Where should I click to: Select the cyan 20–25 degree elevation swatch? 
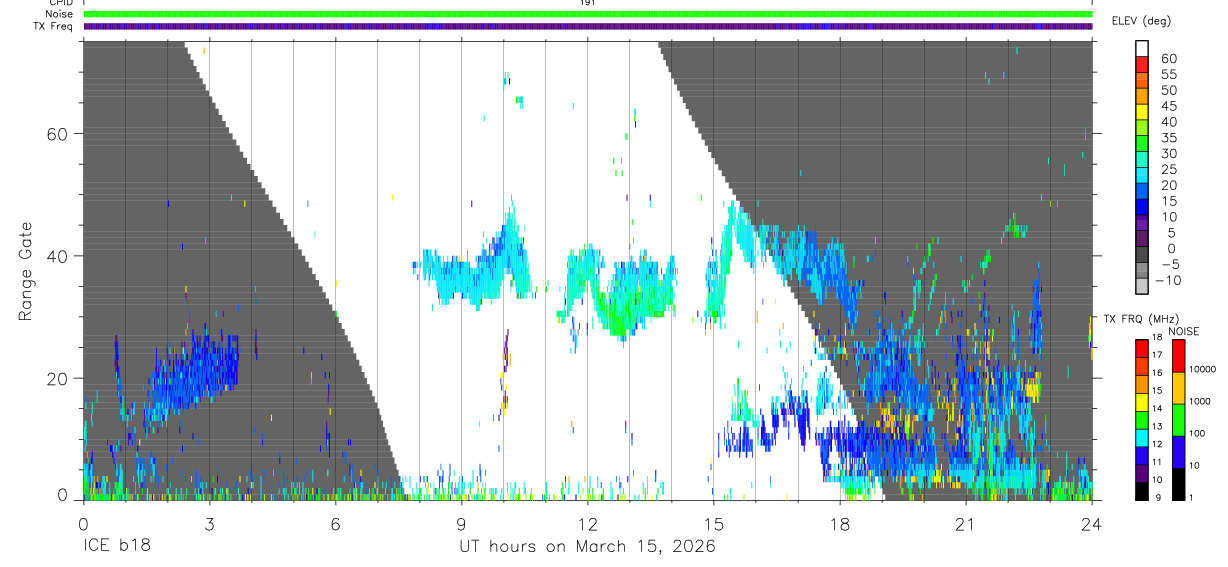[x=1142, y=177]
